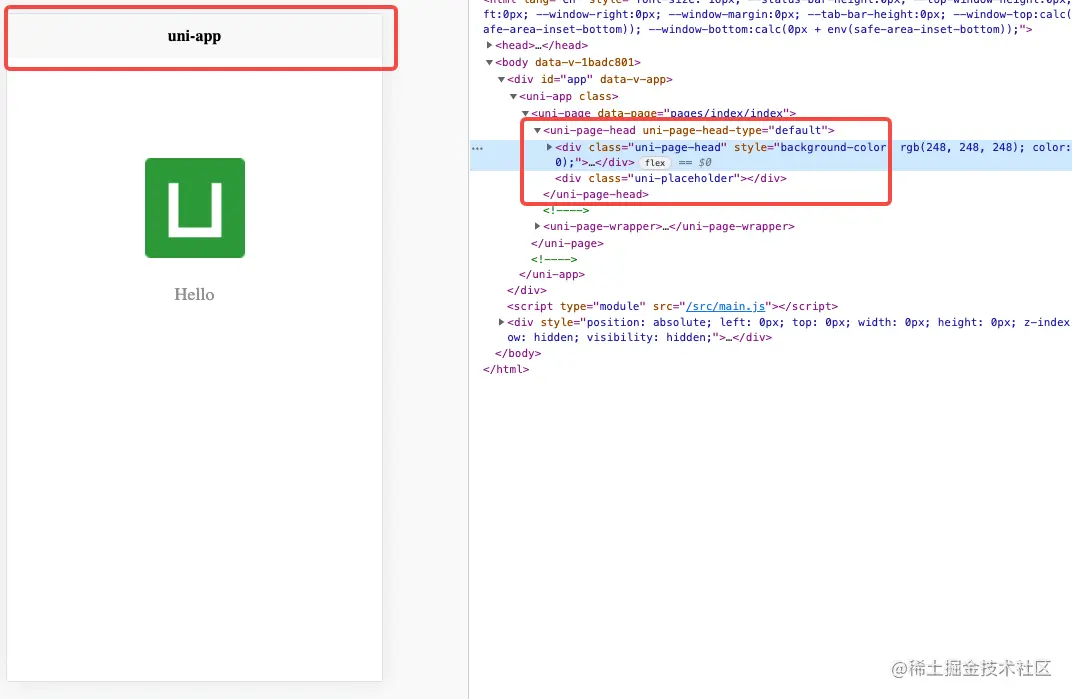The height and width of the screenshot is (699, 1072).
Task: Select the closing </uni-page> tag
Action: pos(567,243)
